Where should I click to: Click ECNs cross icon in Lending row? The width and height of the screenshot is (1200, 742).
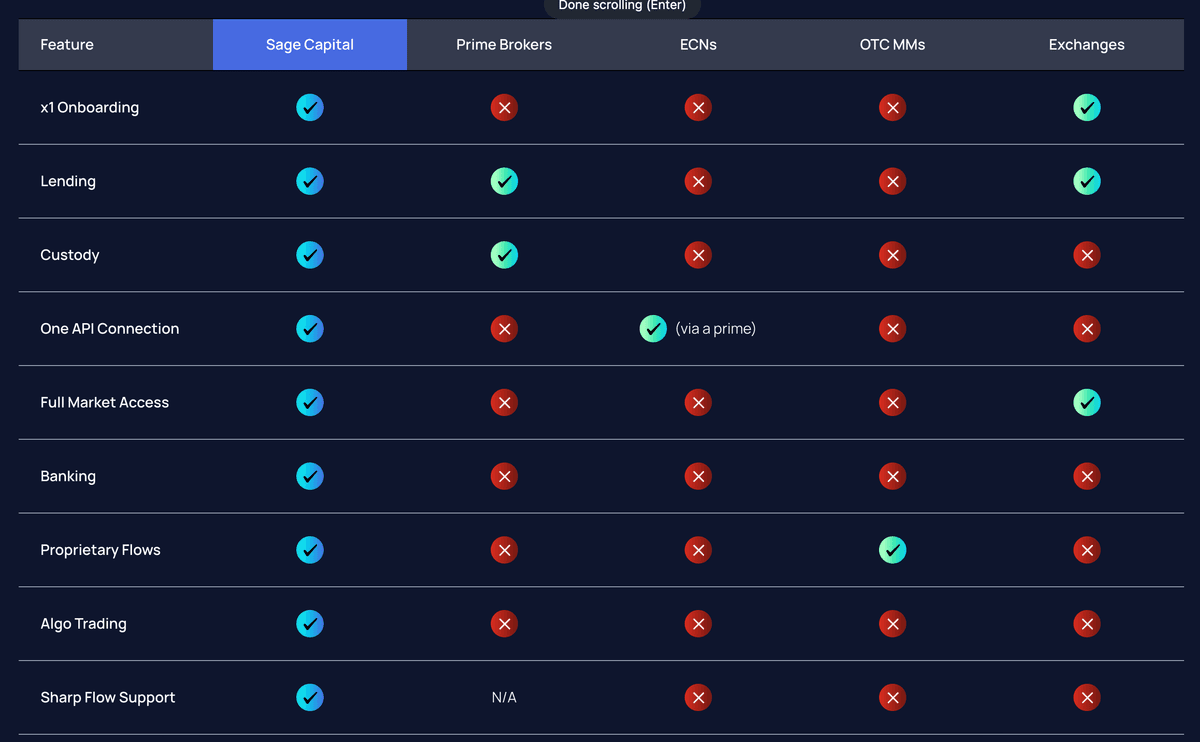pos(698,181)
